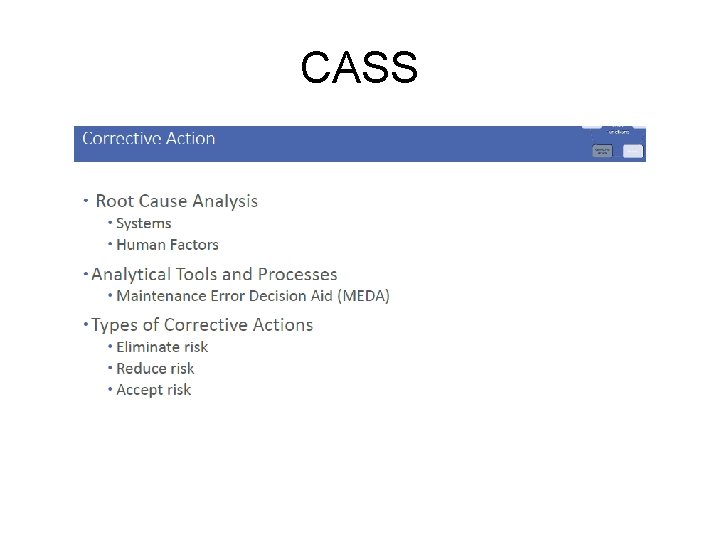
Task: Select the Eliminate risk bullet
Action: pos(162,347)
